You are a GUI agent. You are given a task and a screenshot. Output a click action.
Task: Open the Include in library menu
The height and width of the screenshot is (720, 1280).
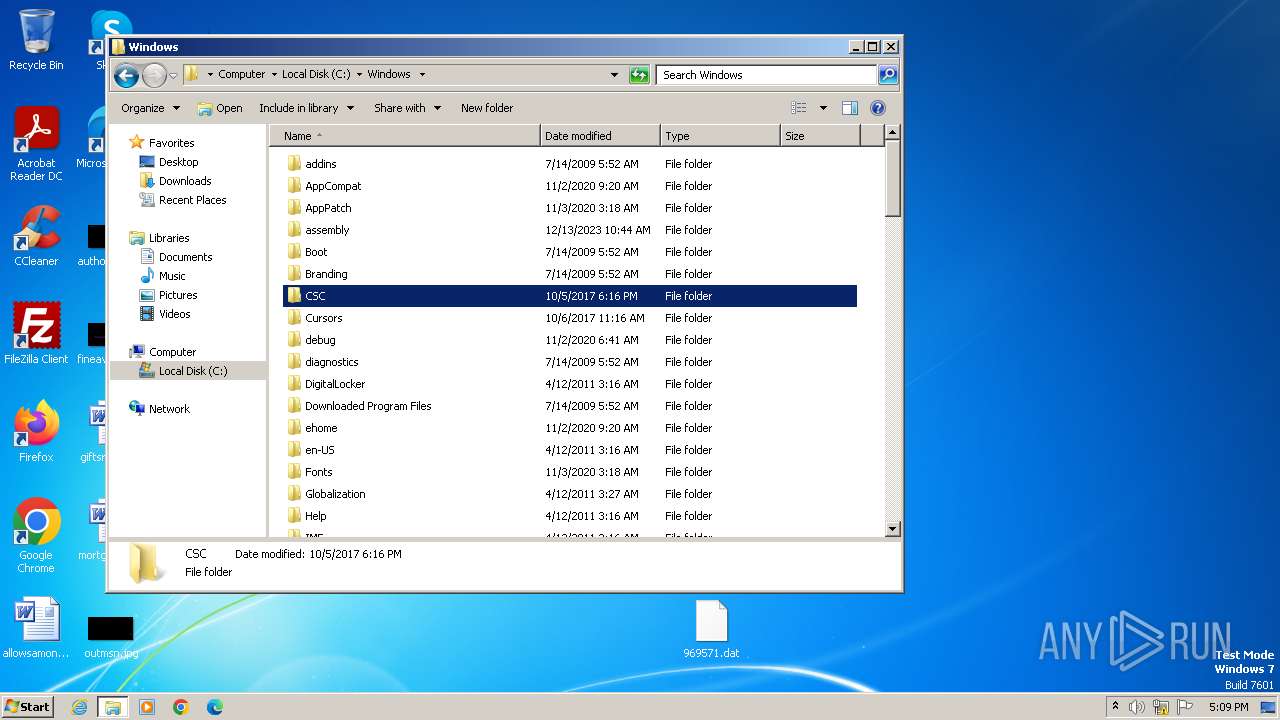tap(306, 108)
